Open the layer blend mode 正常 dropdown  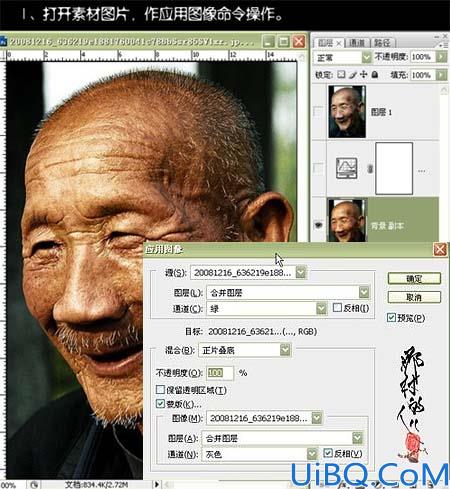[366, 57]
